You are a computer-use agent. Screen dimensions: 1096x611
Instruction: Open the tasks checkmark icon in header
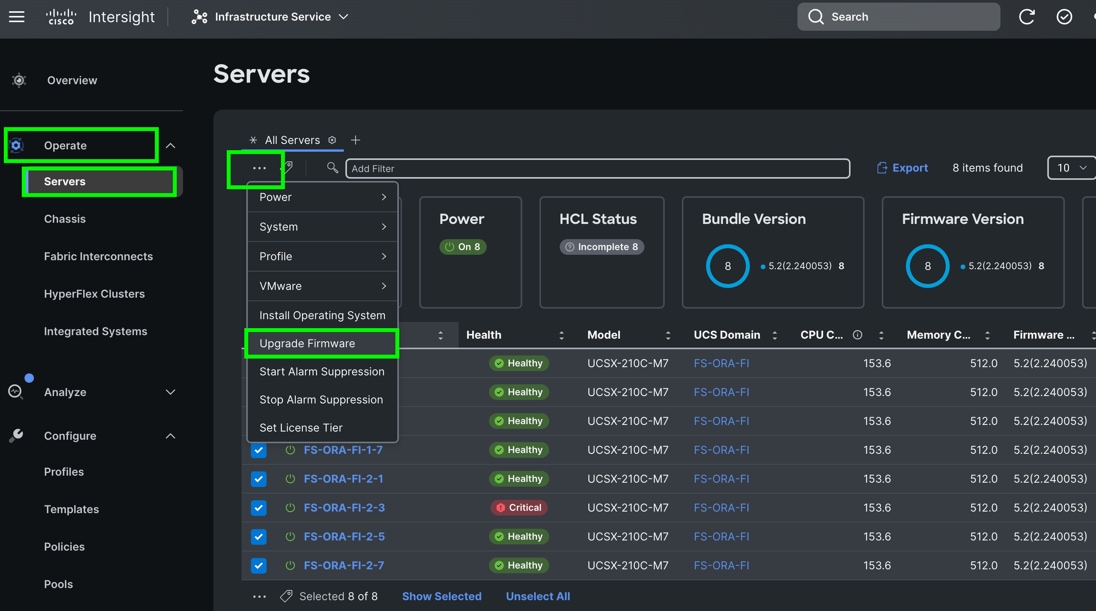[x=1064, y=17]
